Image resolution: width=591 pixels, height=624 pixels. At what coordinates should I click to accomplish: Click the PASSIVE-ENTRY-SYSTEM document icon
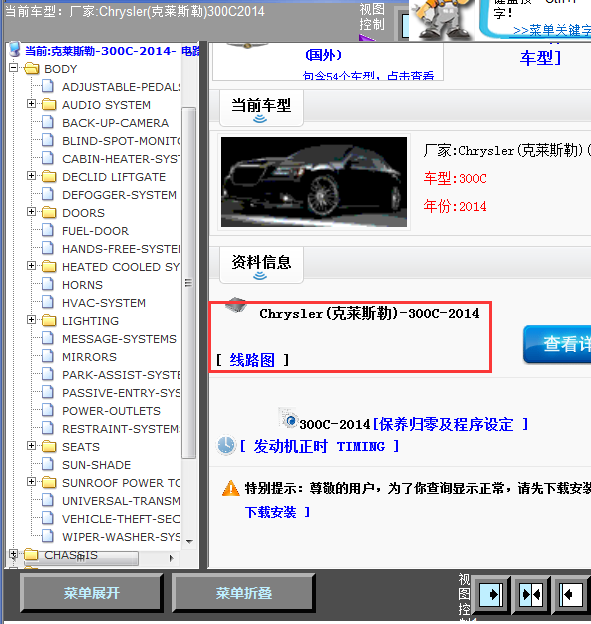48,392
